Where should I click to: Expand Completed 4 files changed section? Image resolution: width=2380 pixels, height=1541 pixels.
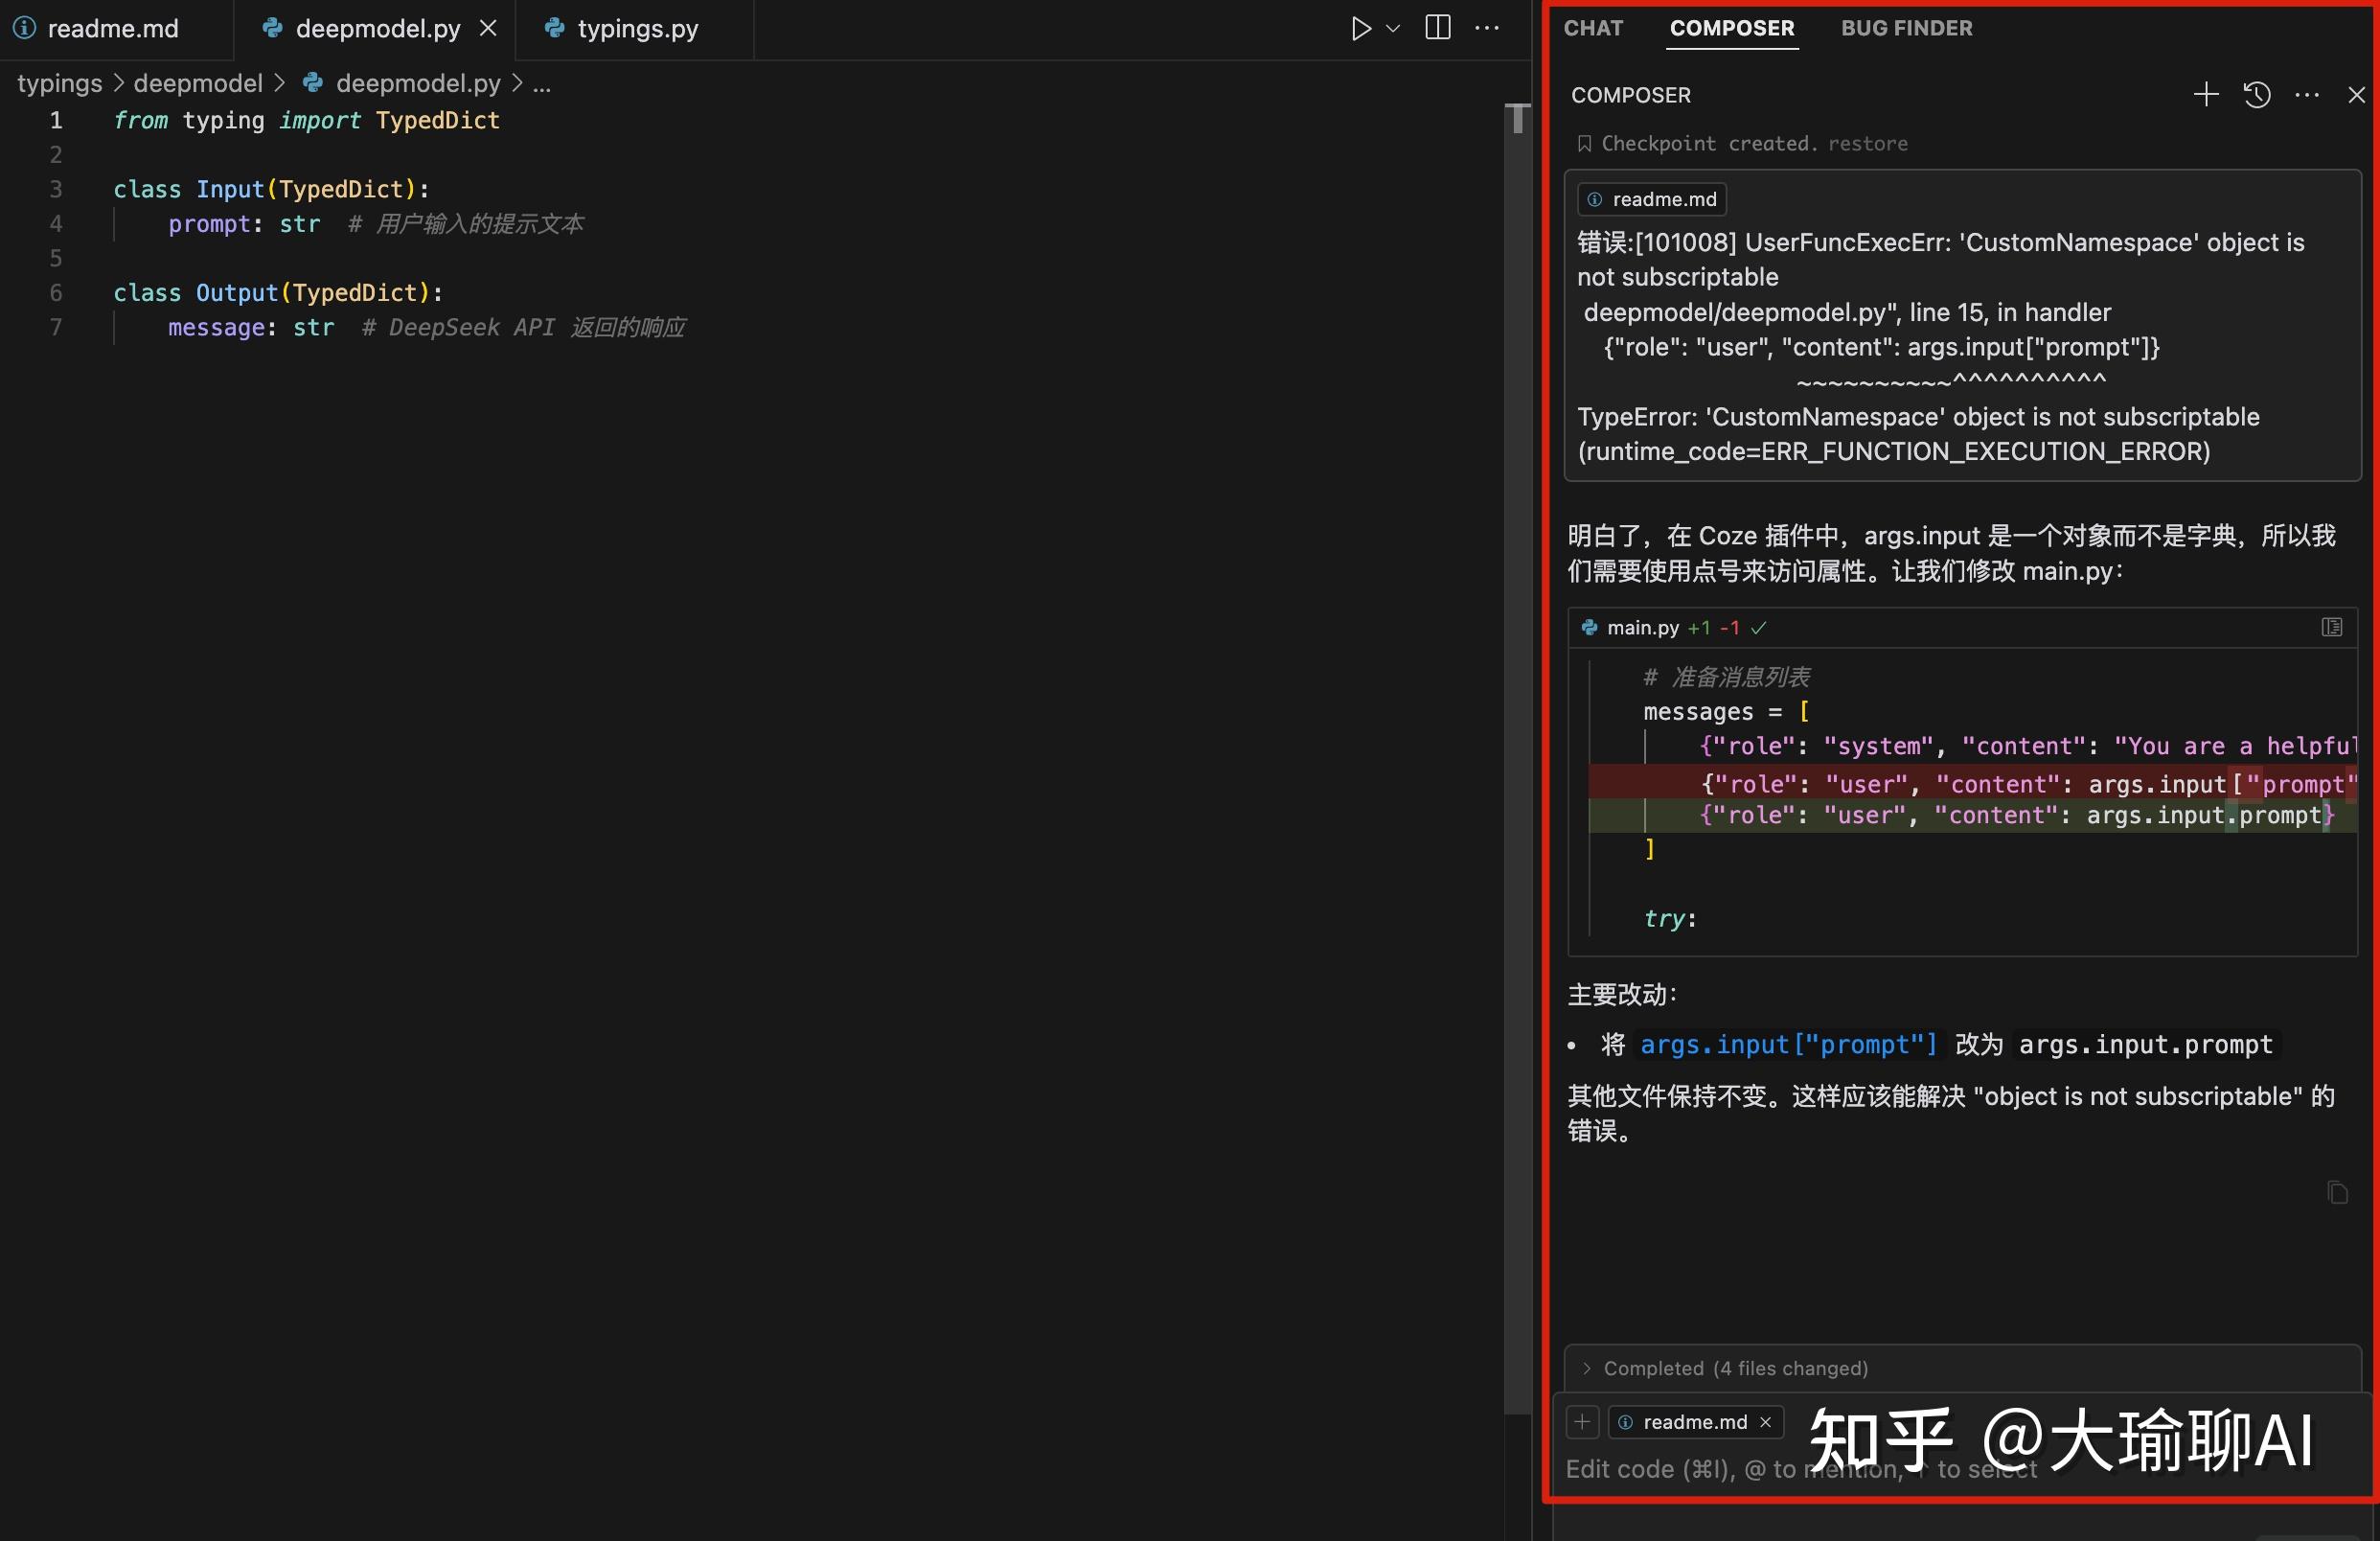pyautogui.click(x=1734, y=1368)
